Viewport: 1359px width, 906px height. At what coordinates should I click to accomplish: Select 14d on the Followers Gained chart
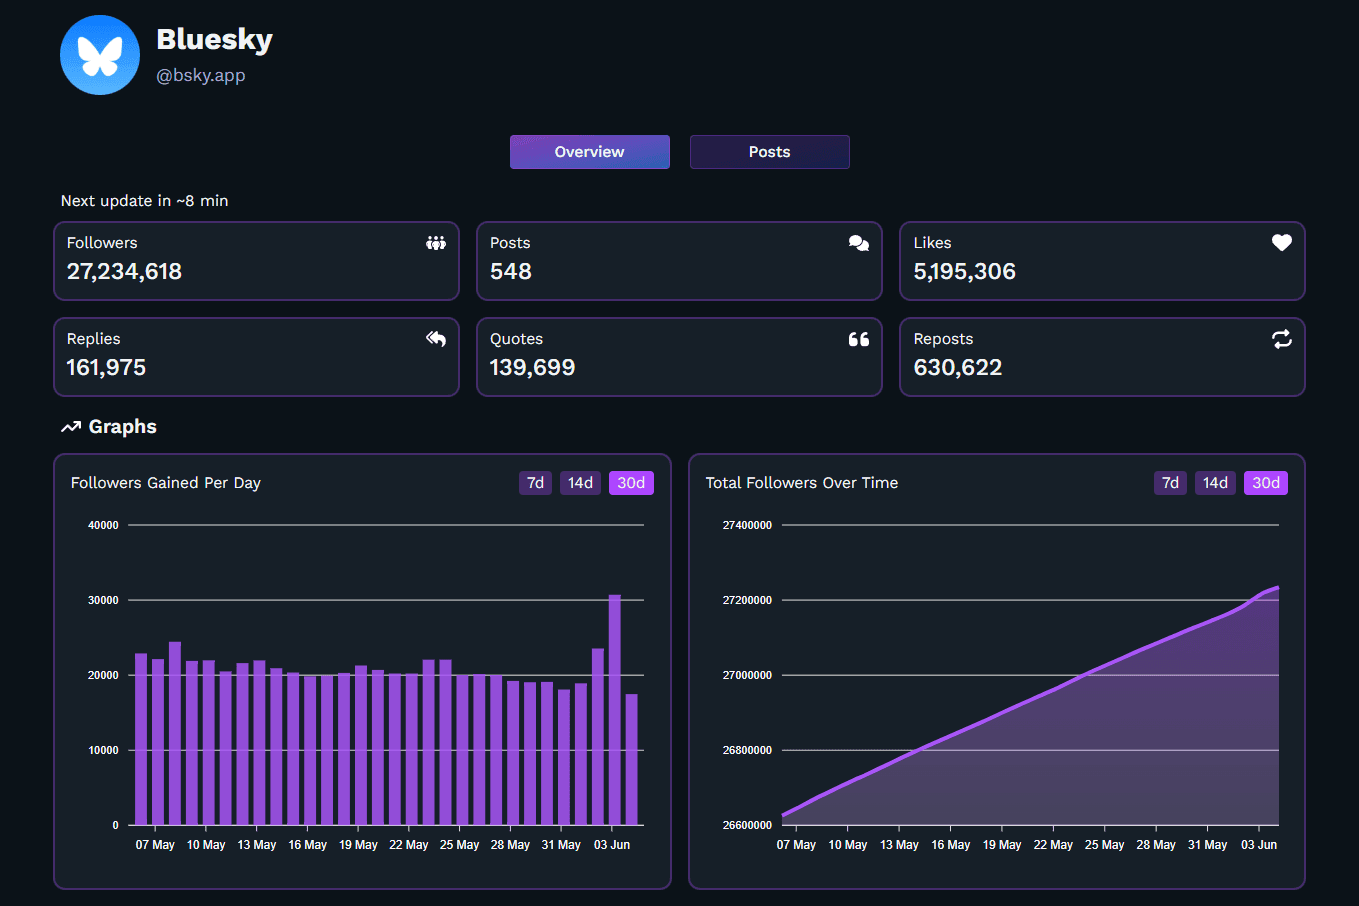580,482
